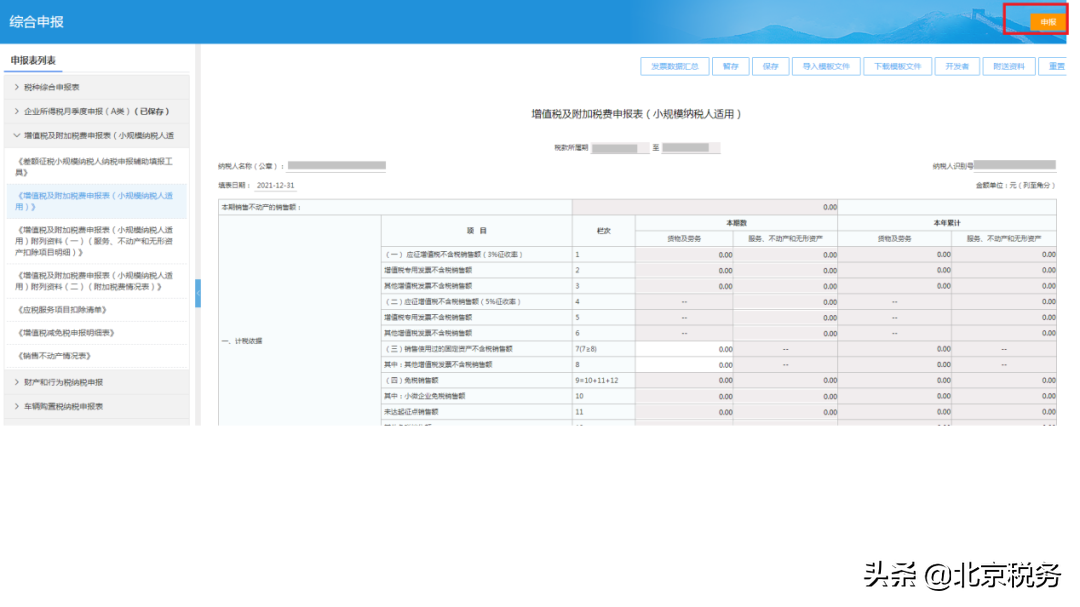Click row 8 货物及劳务 本期数 cell
This screenshot has height=607, width=1080.
(x=684, y=365)
